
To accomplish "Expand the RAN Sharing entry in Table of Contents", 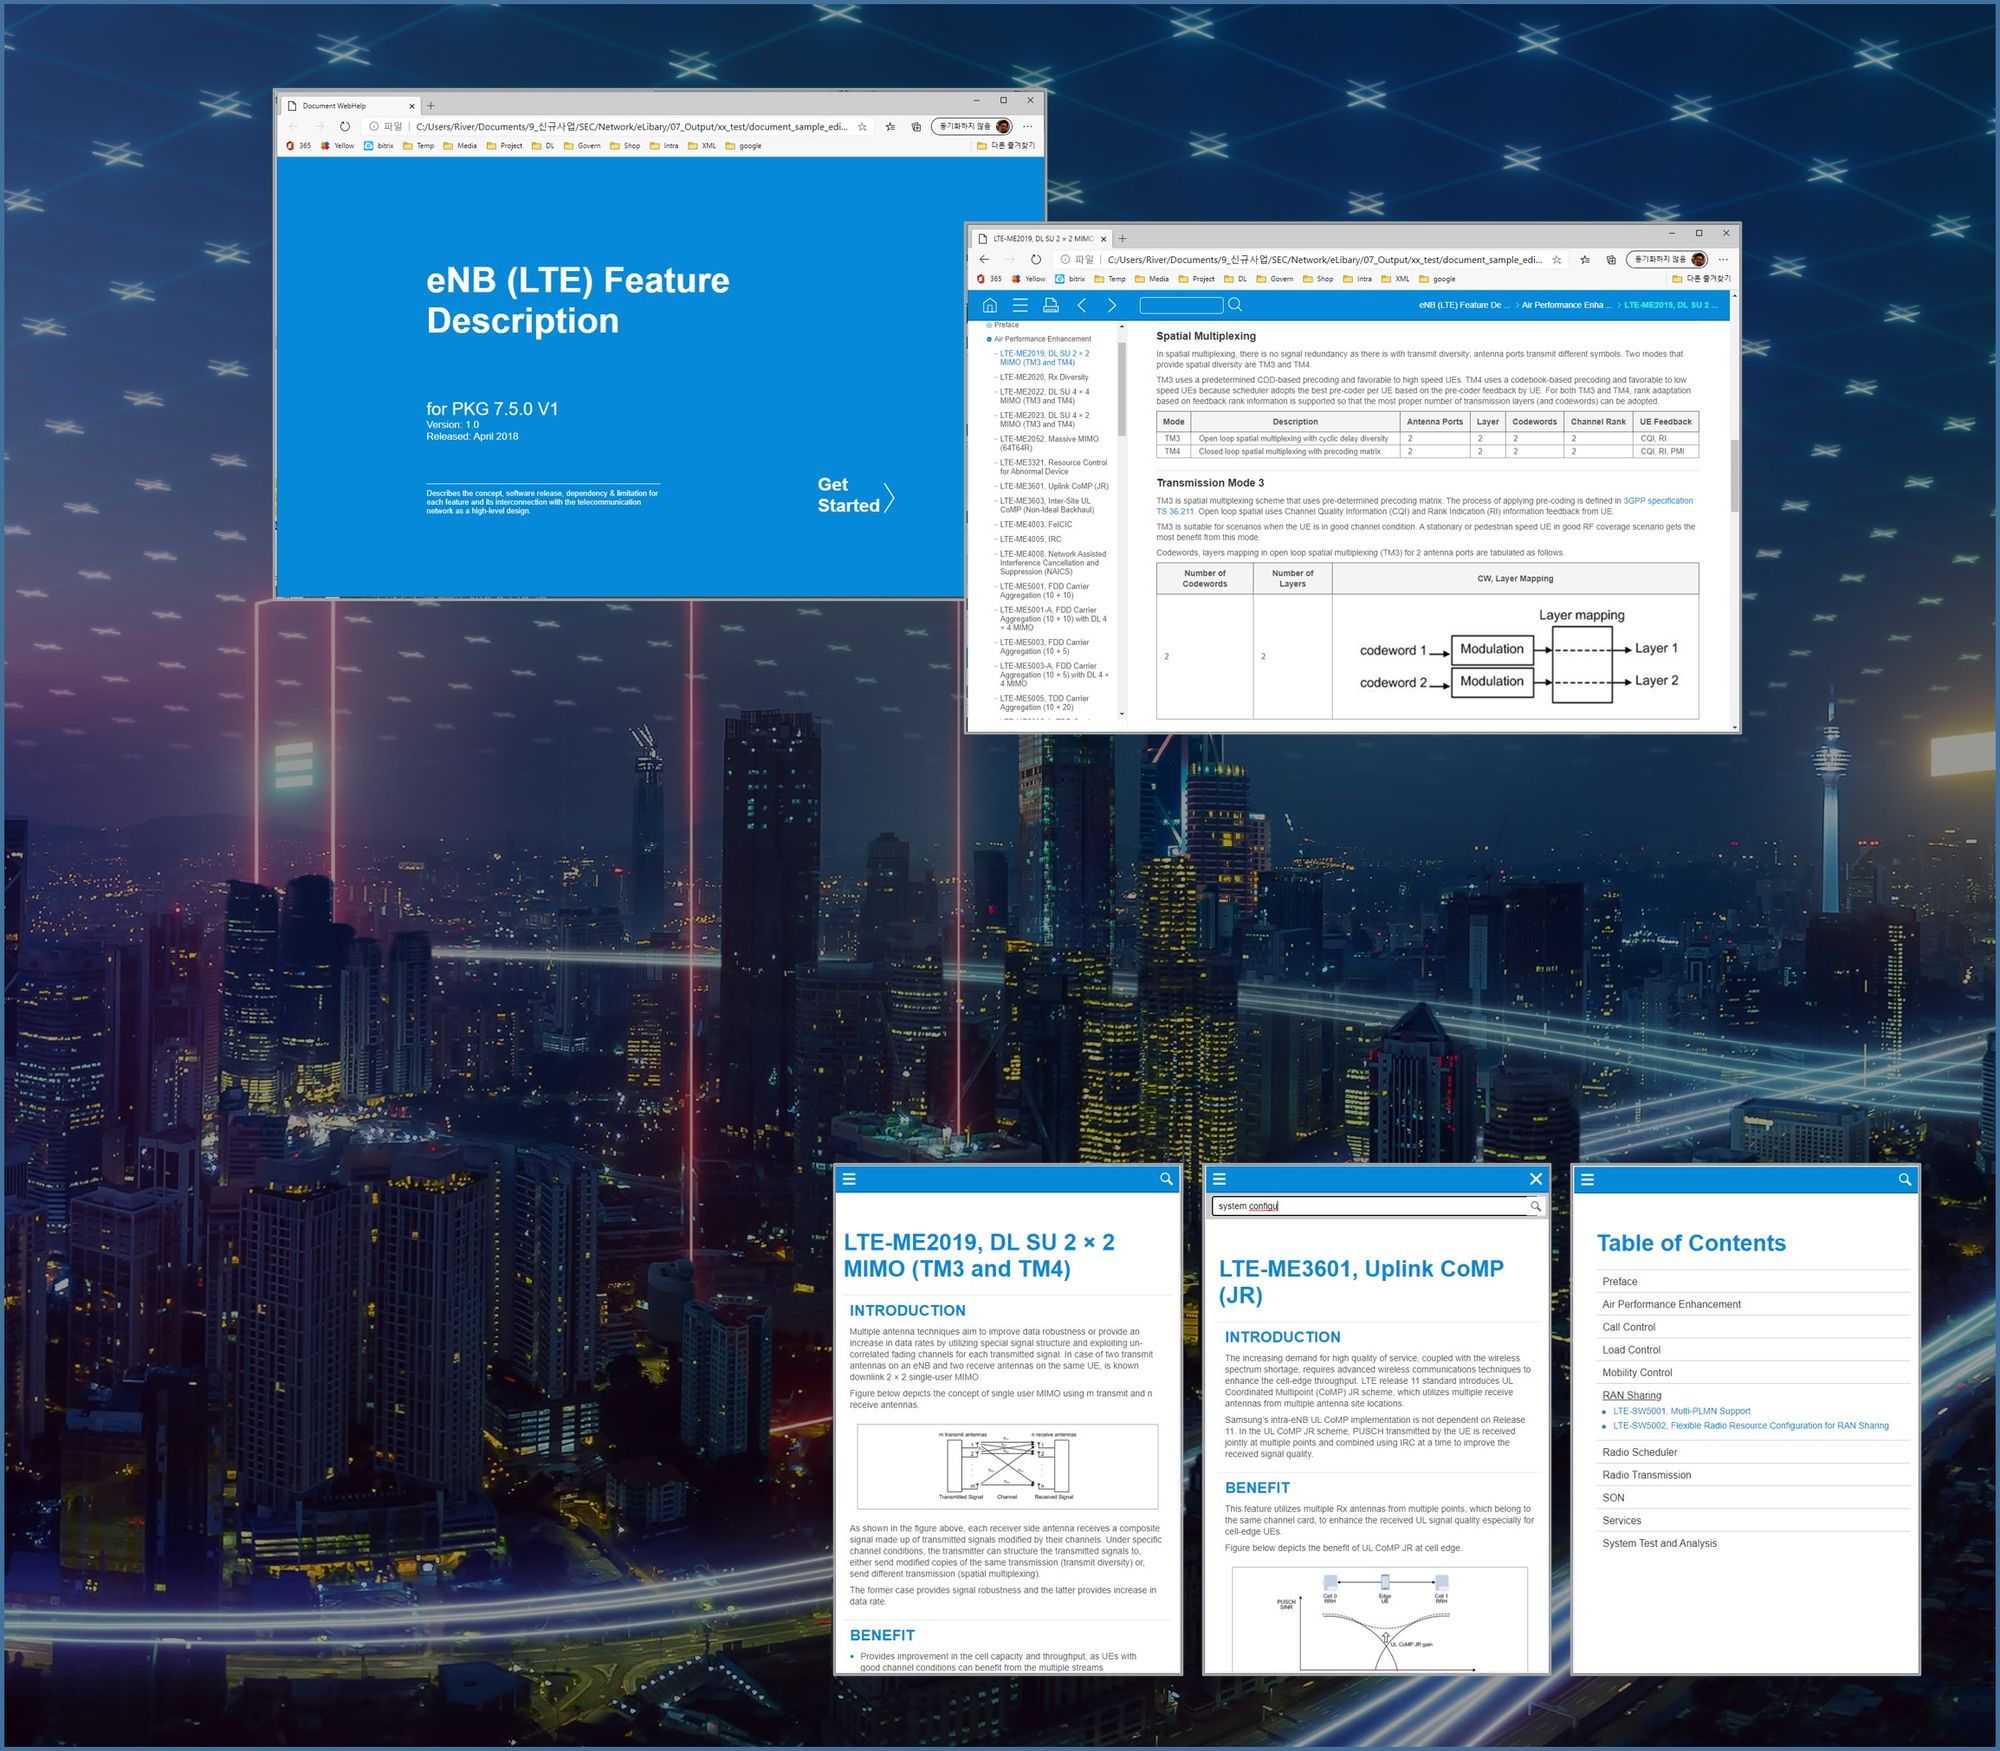I will pos(1631,1395).
